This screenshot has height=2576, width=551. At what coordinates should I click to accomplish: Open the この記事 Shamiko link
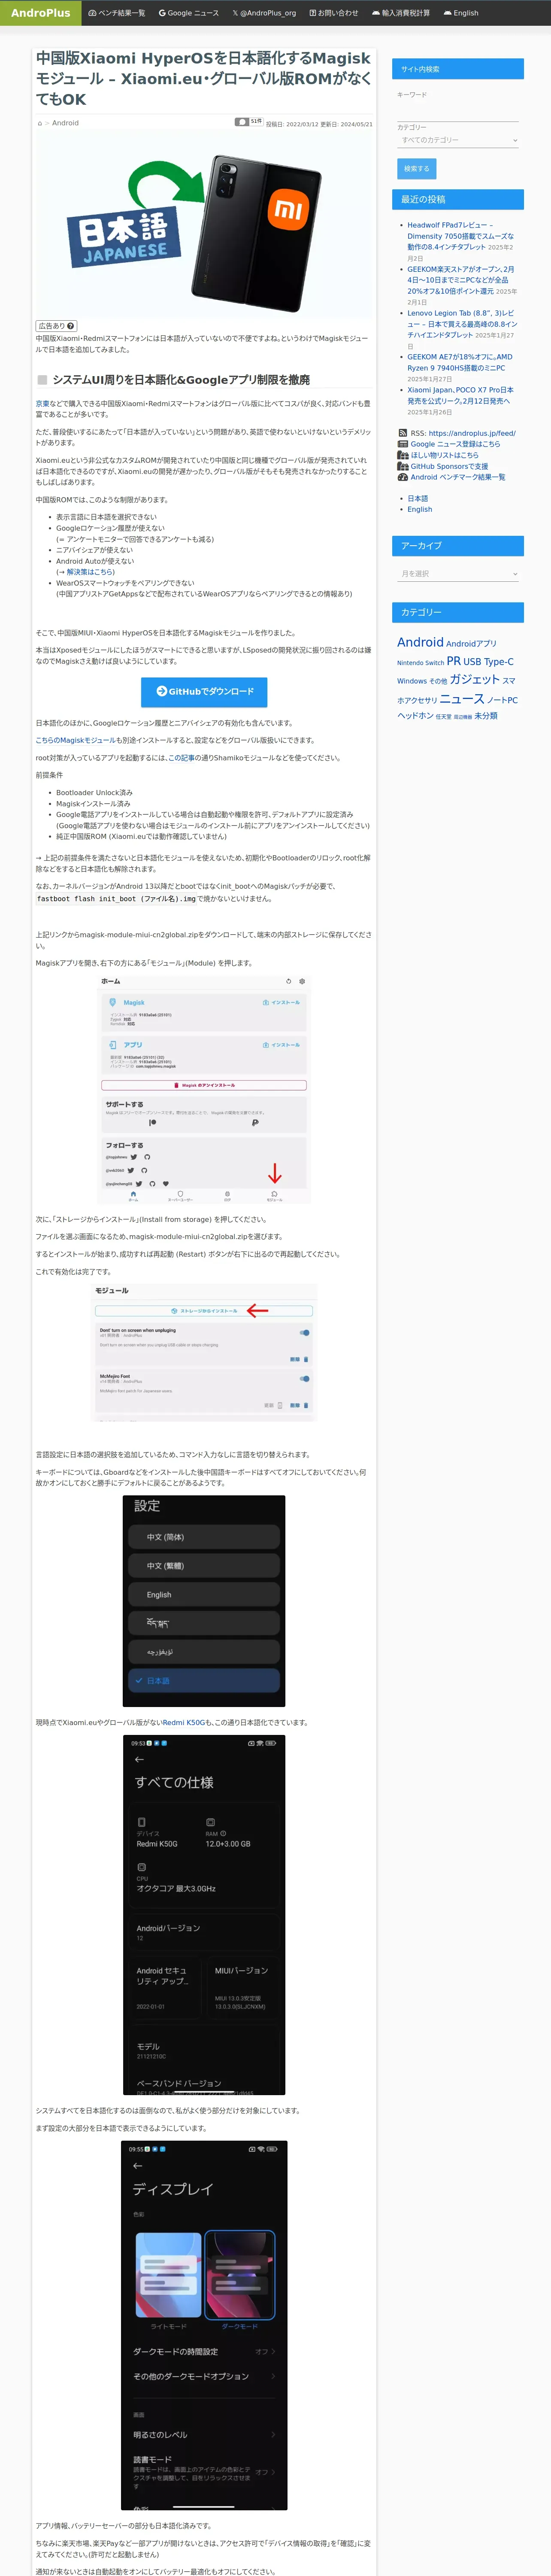182,758
